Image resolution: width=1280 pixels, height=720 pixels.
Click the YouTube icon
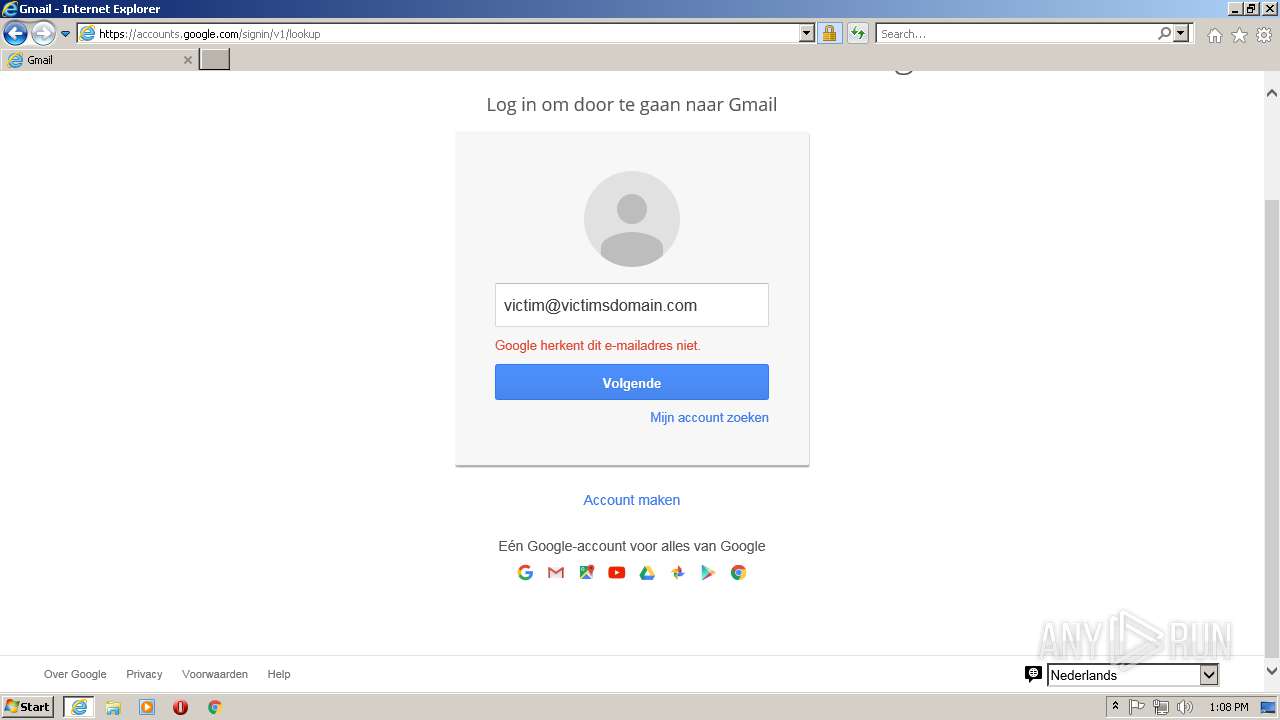click(x=616, y=572)
